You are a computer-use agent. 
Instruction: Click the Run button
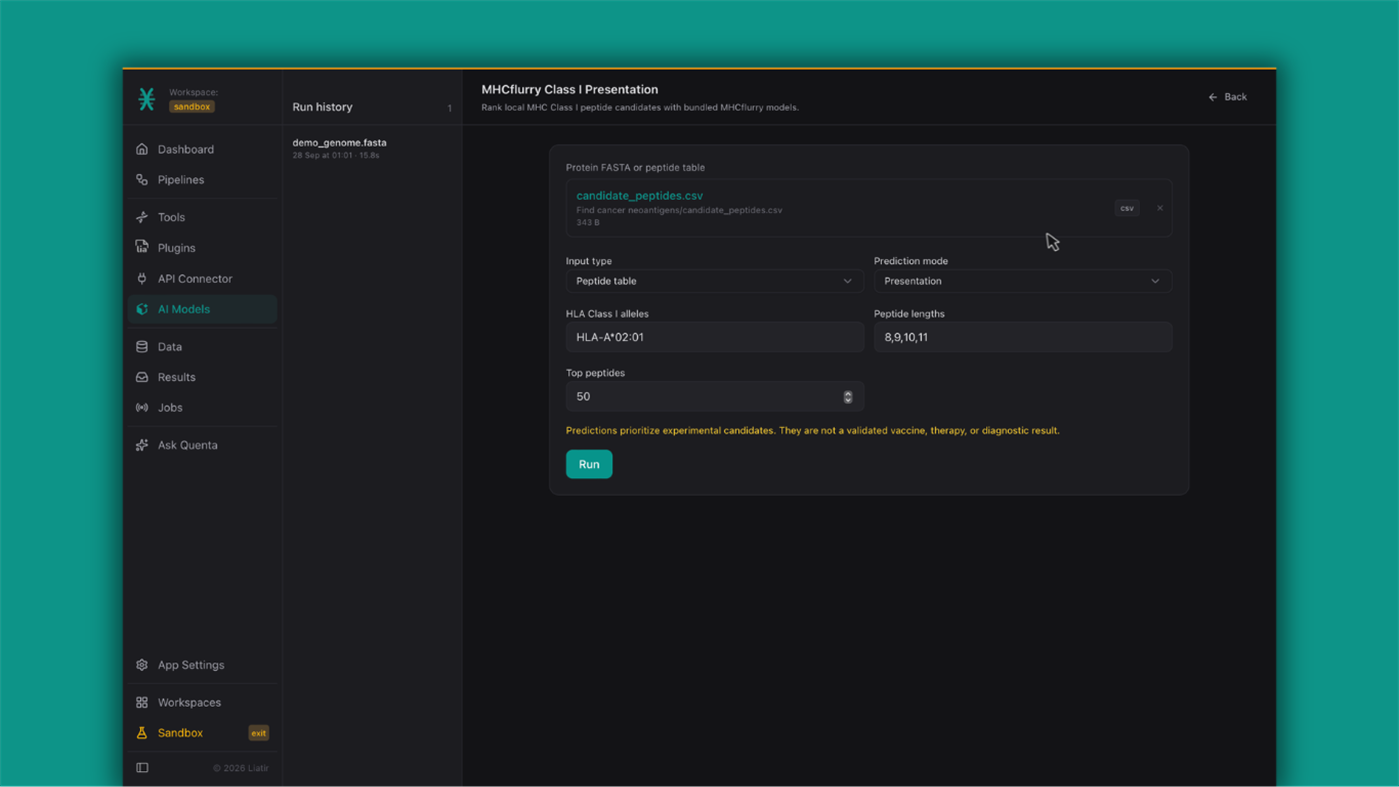click(x=589, y=464)
